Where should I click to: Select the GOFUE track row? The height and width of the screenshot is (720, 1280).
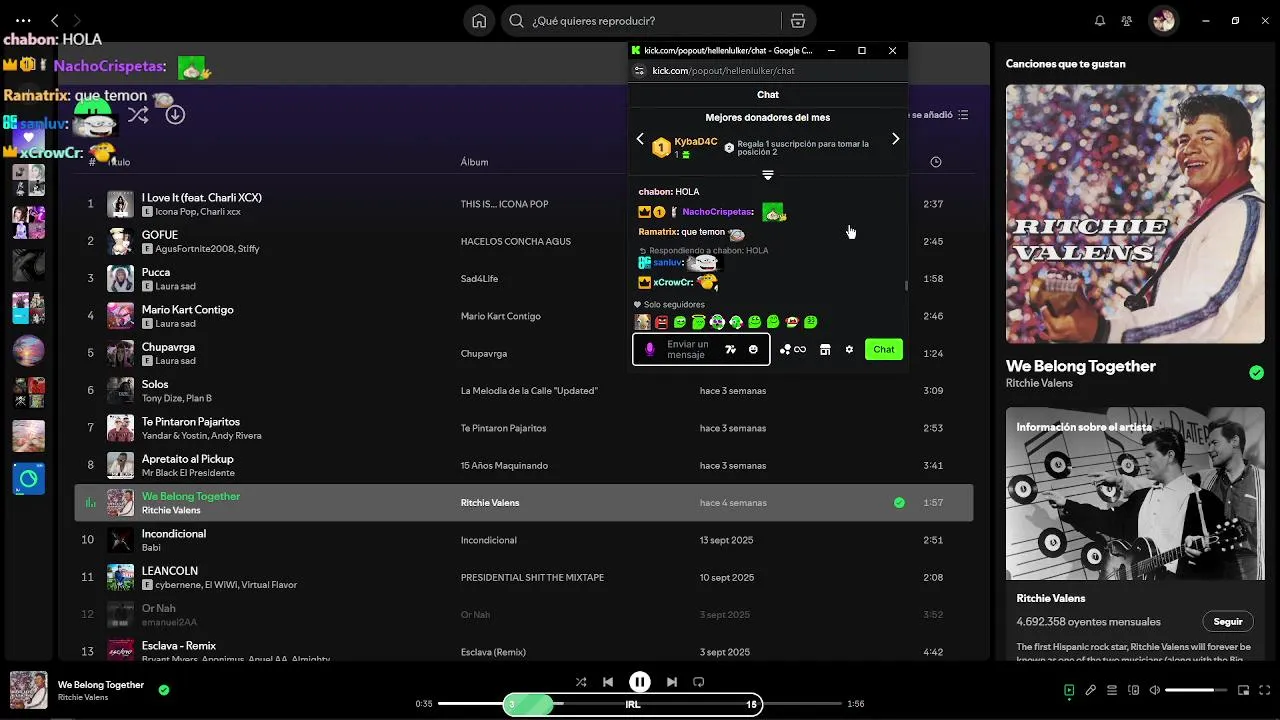pyautogui.click(x=524, y=241)
